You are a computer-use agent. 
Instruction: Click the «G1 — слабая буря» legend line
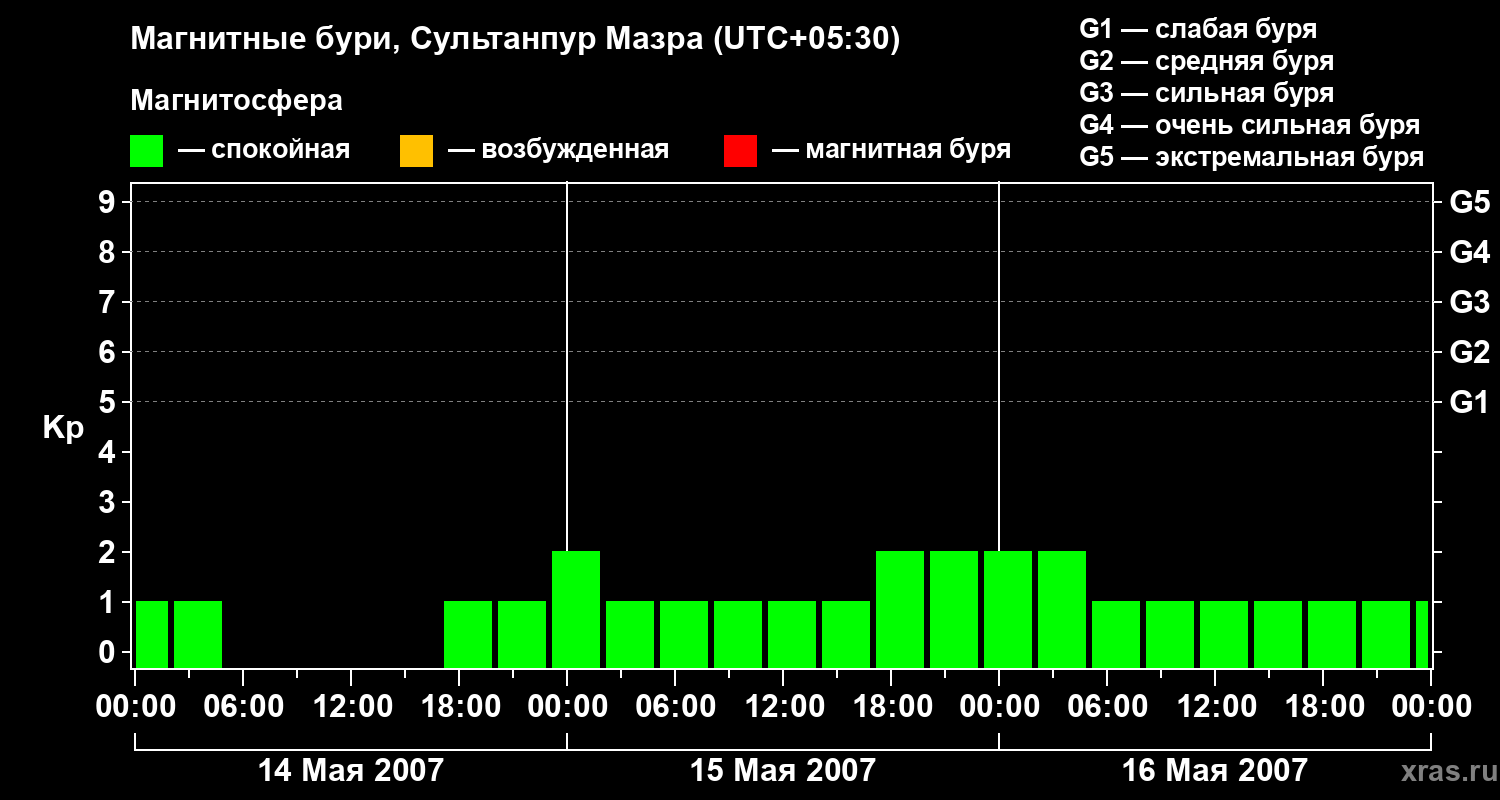click(1198, 28)
